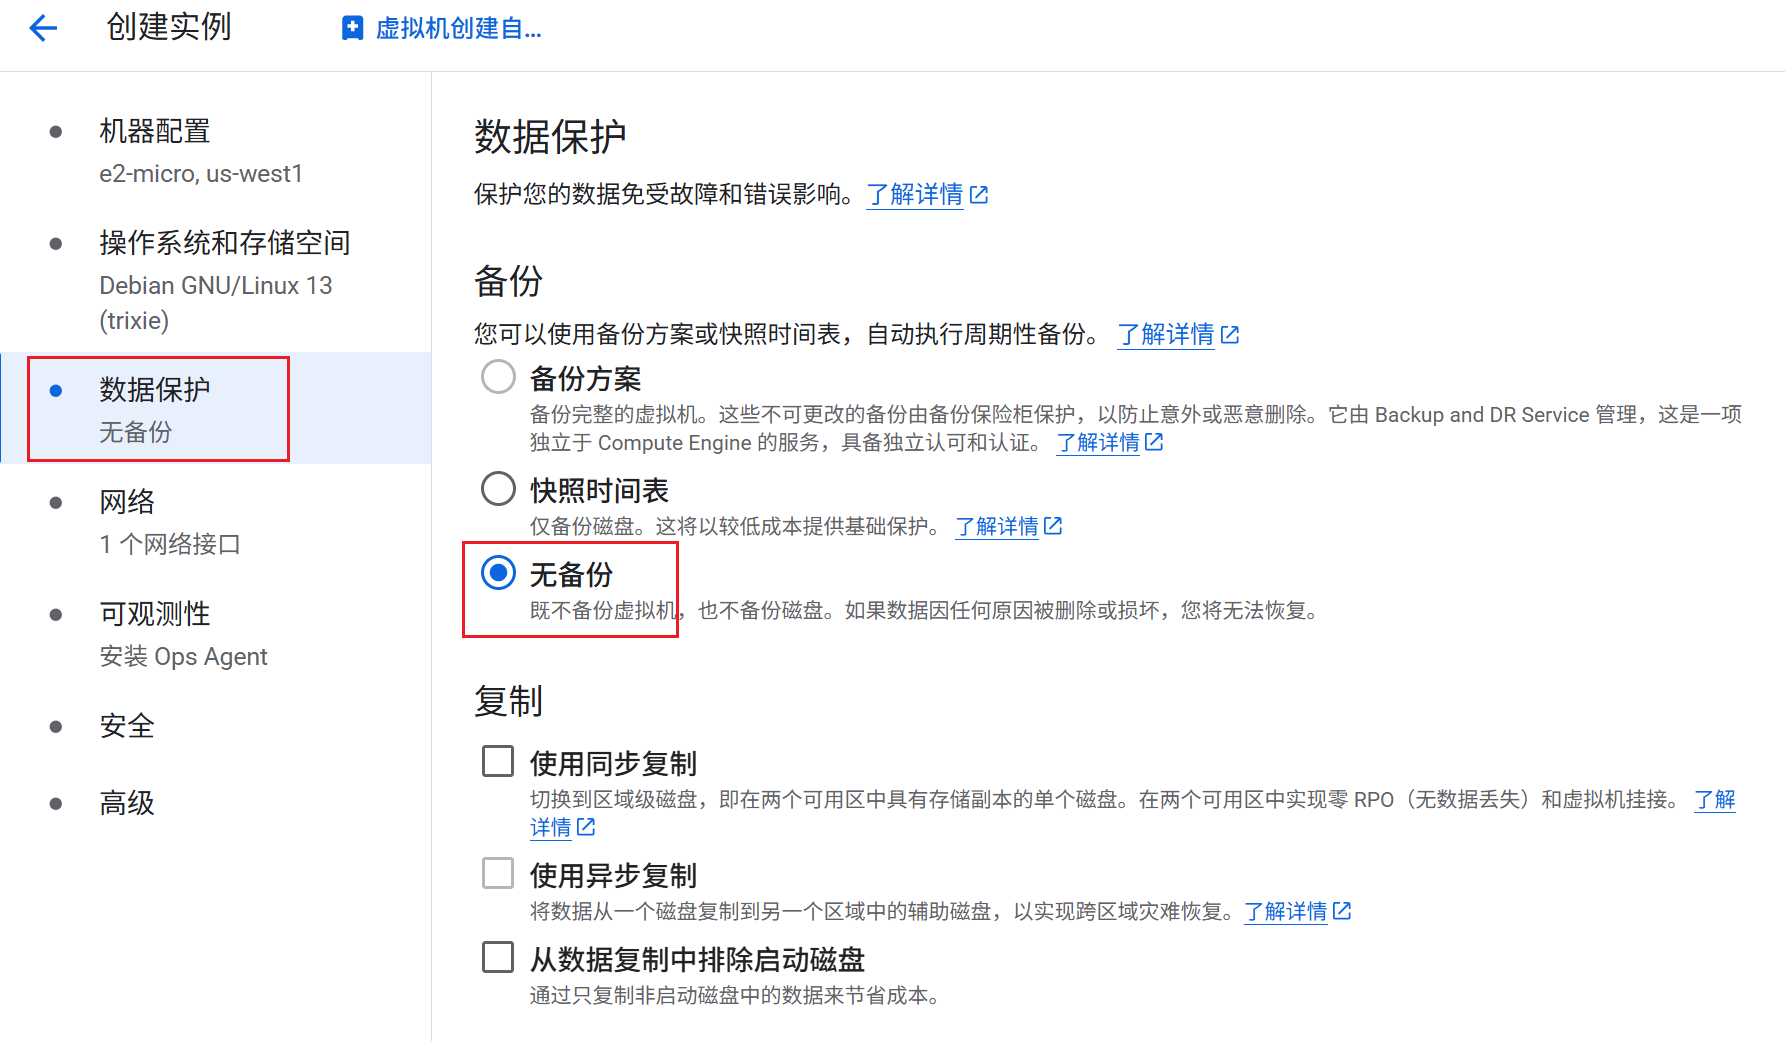
Task: Click the back arrow icon
Action: 43,28
